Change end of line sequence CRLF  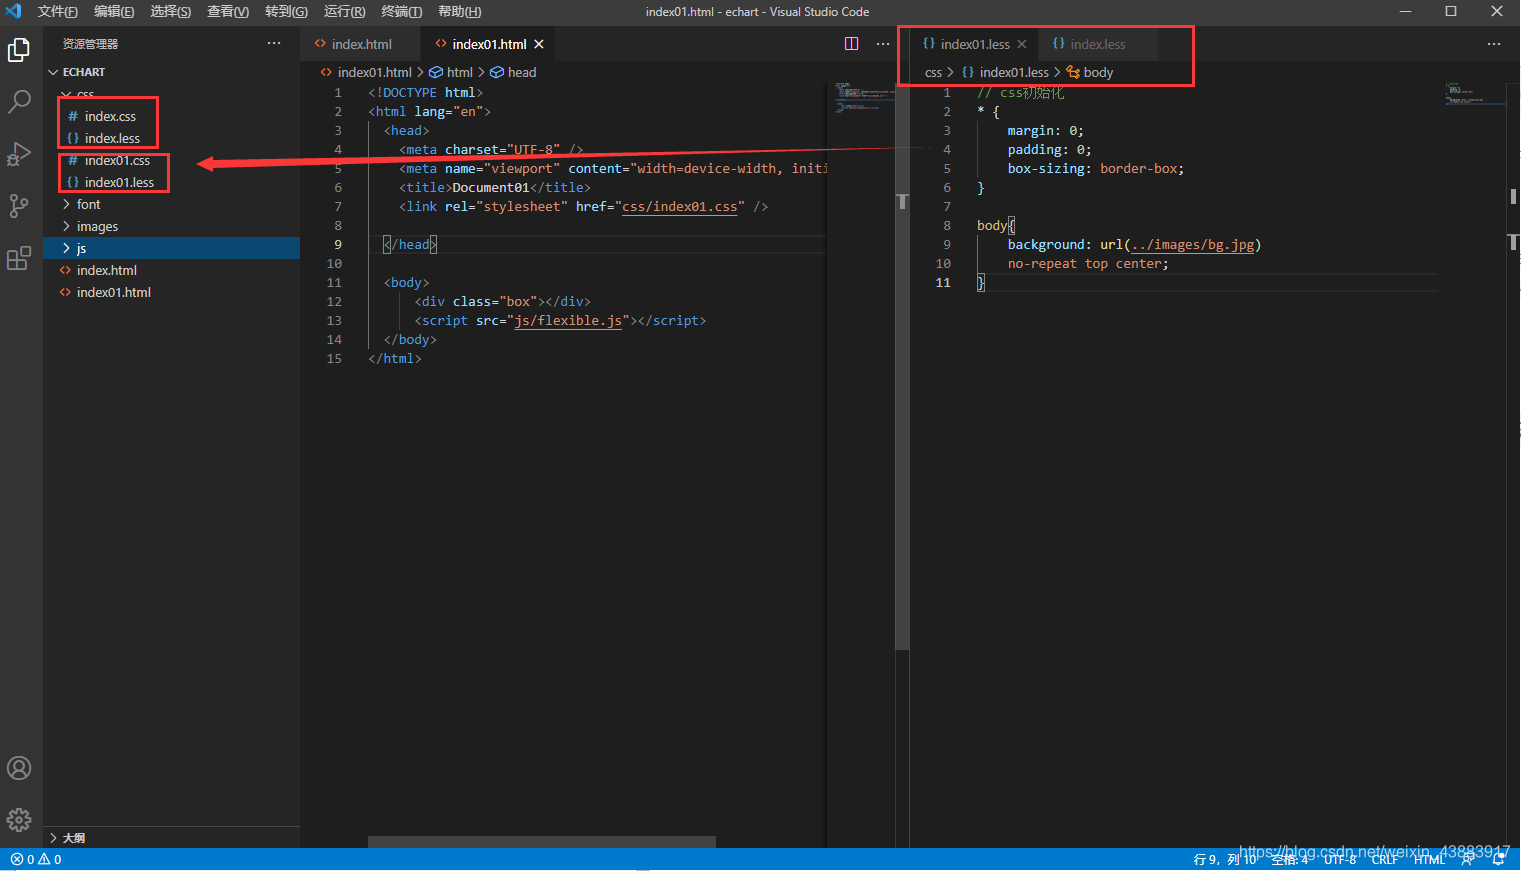[1385, 859]
